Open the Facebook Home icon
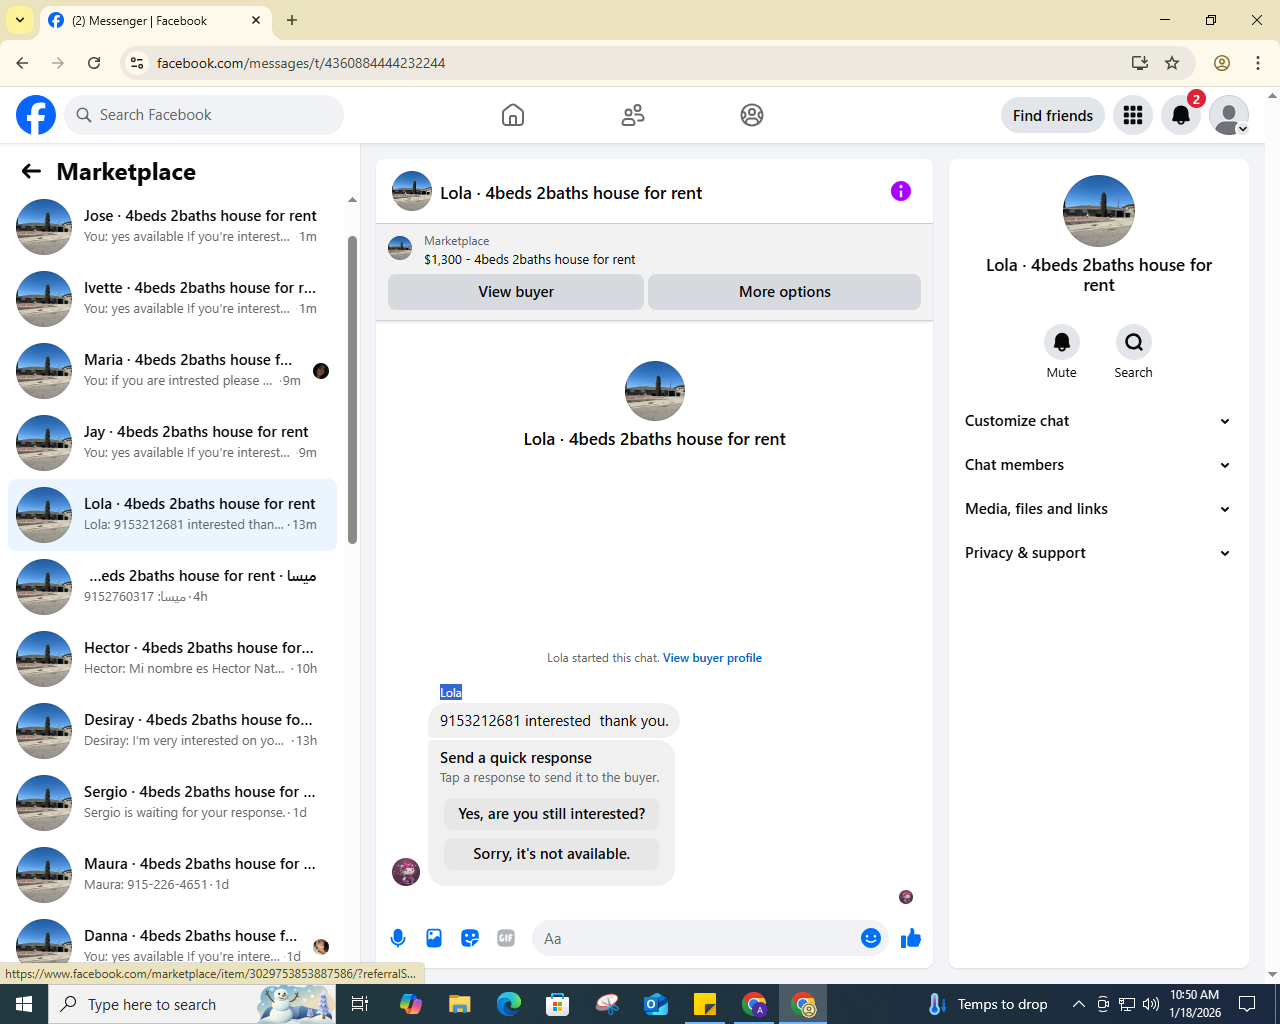This screenshot has width=1280, height=1024. coord(513,115)
